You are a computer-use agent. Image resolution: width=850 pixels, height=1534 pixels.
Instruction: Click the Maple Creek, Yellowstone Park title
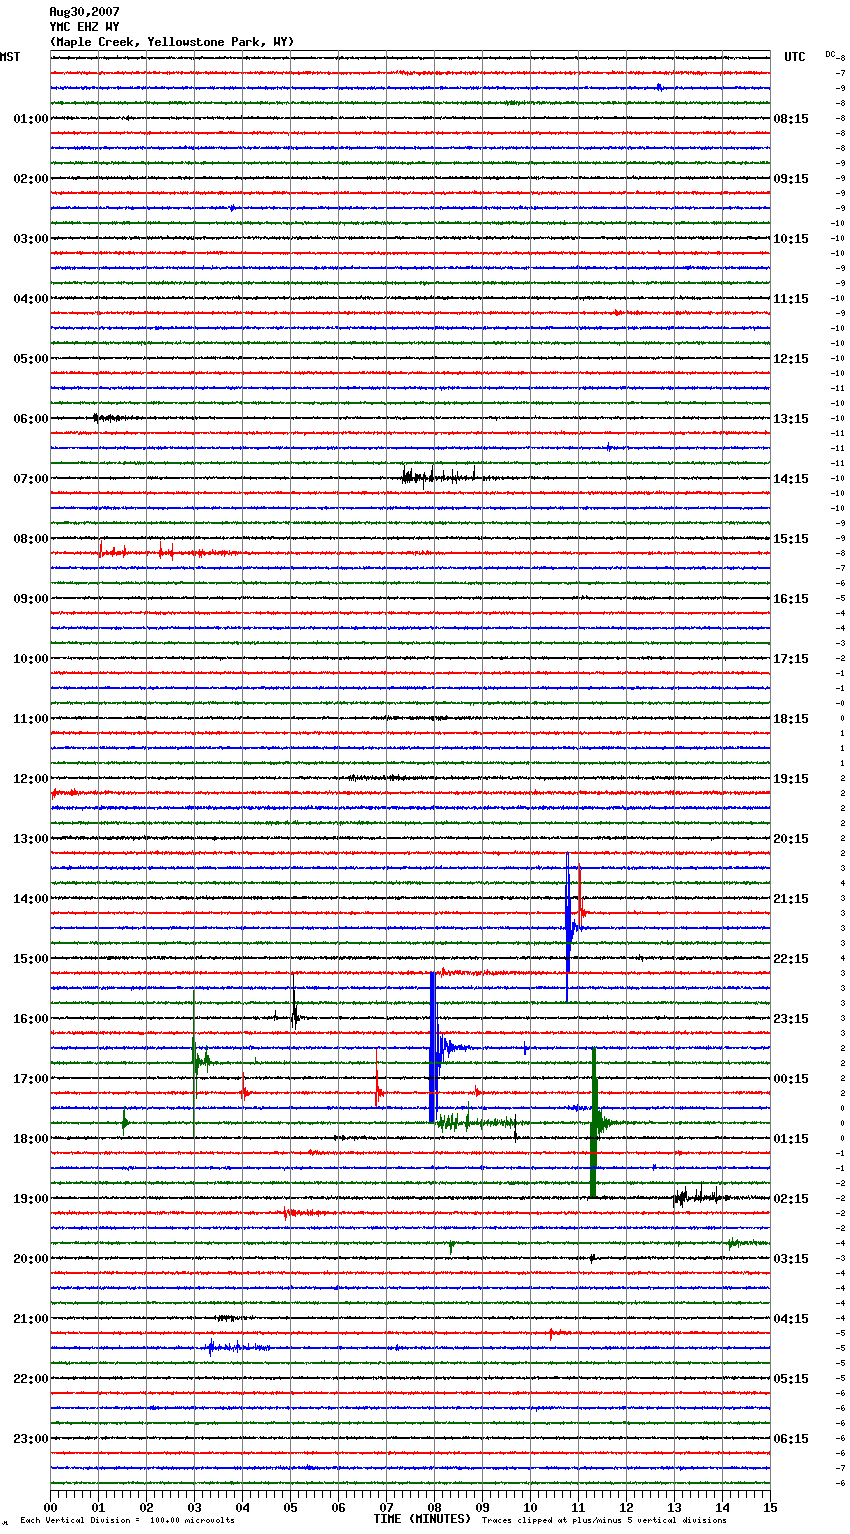172,42
